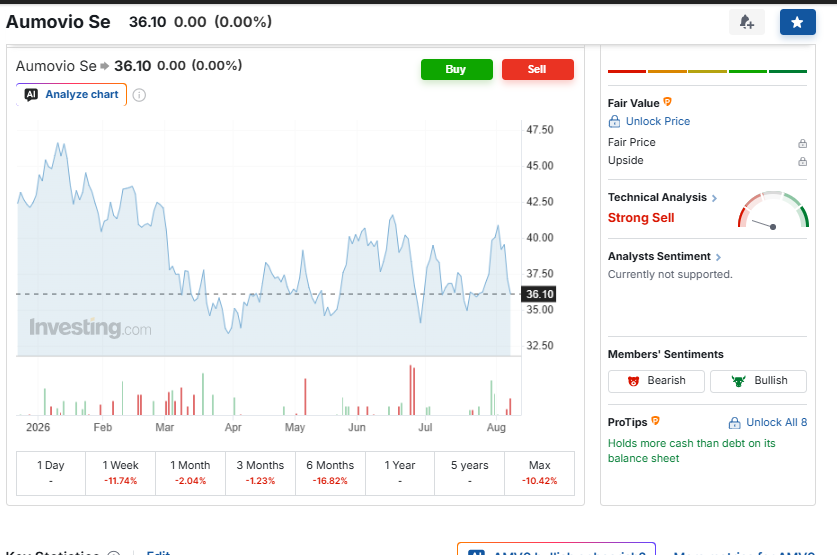Select the 3 Months range tab
The image size is (837, 555).
point(260,473)
